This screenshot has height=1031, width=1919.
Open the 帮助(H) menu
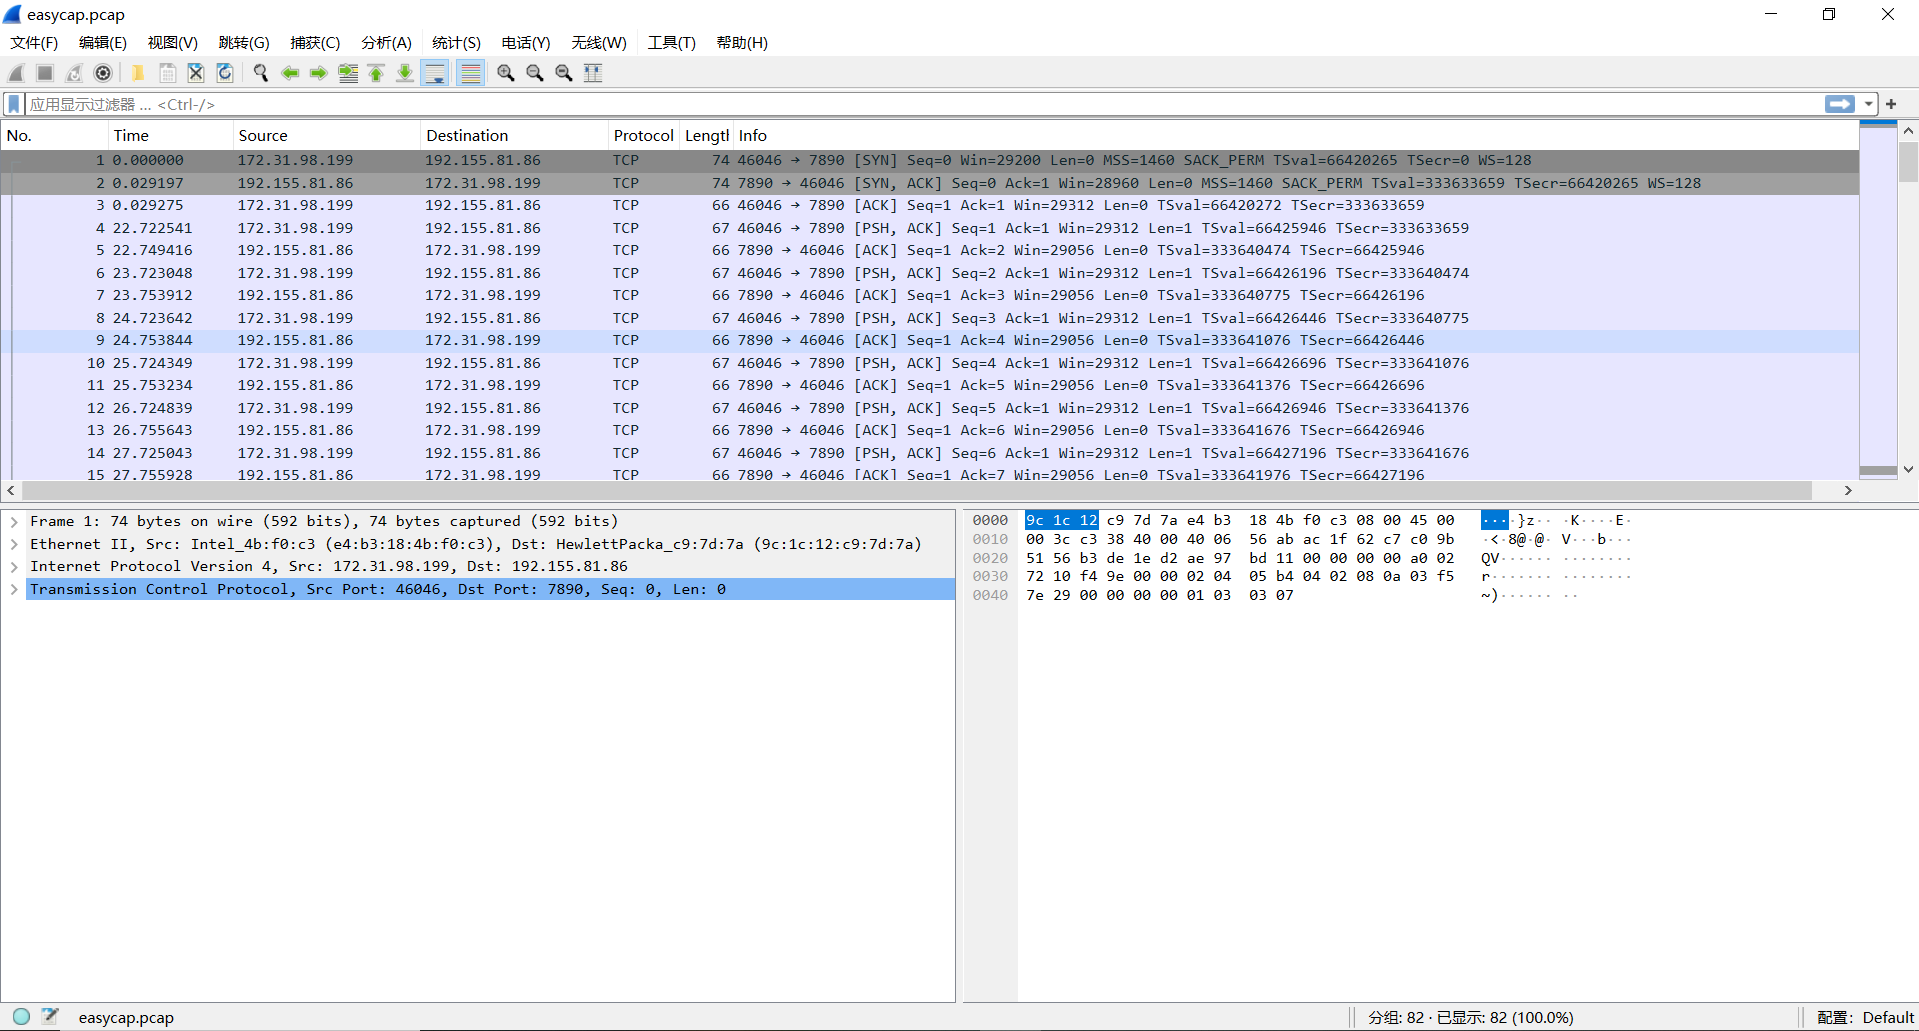742,43
